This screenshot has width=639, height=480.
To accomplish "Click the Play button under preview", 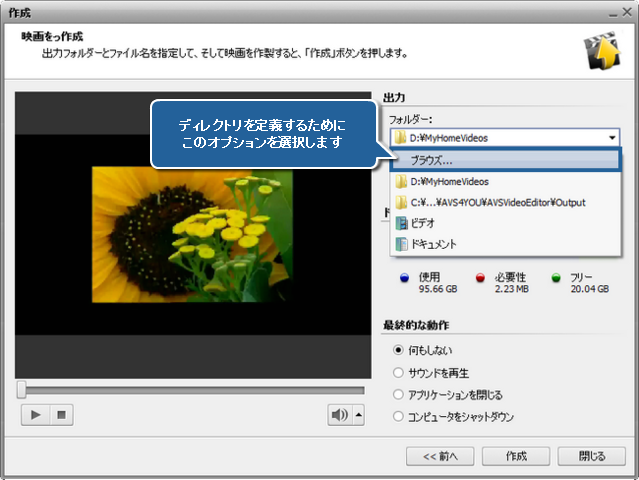I will 36,415.
